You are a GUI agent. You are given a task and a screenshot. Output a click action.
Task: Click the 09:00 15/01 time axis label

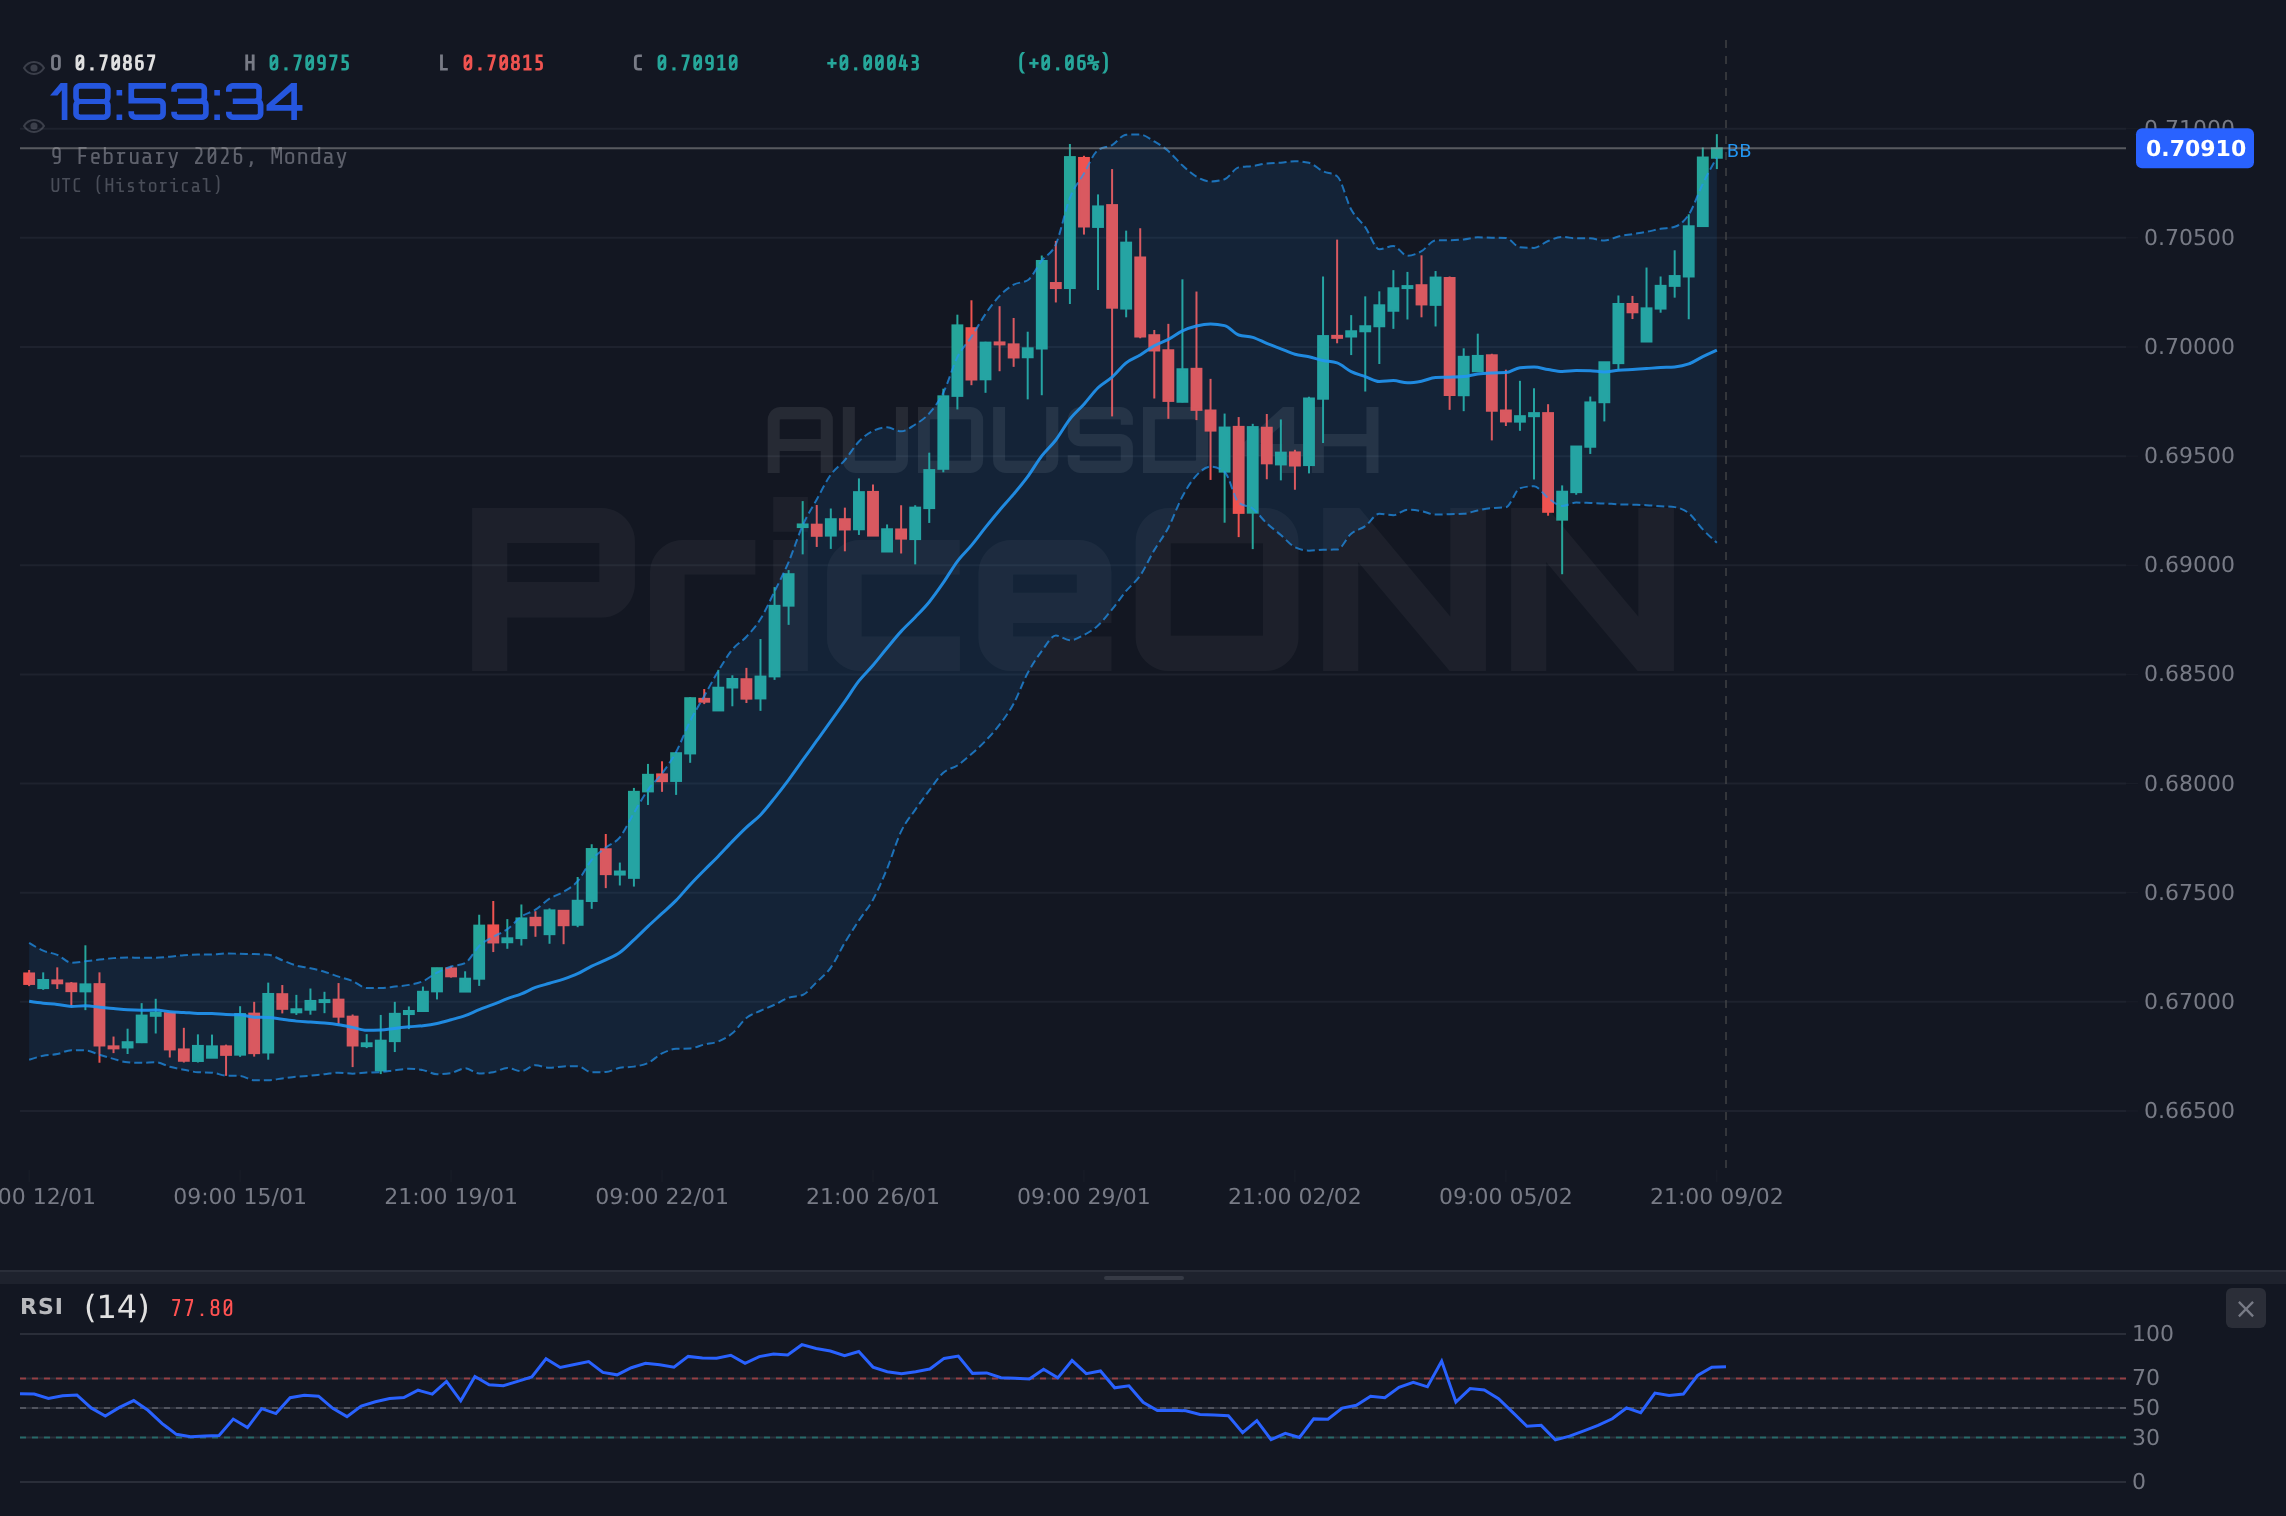pyautogui.click(x=240, y=1197)
